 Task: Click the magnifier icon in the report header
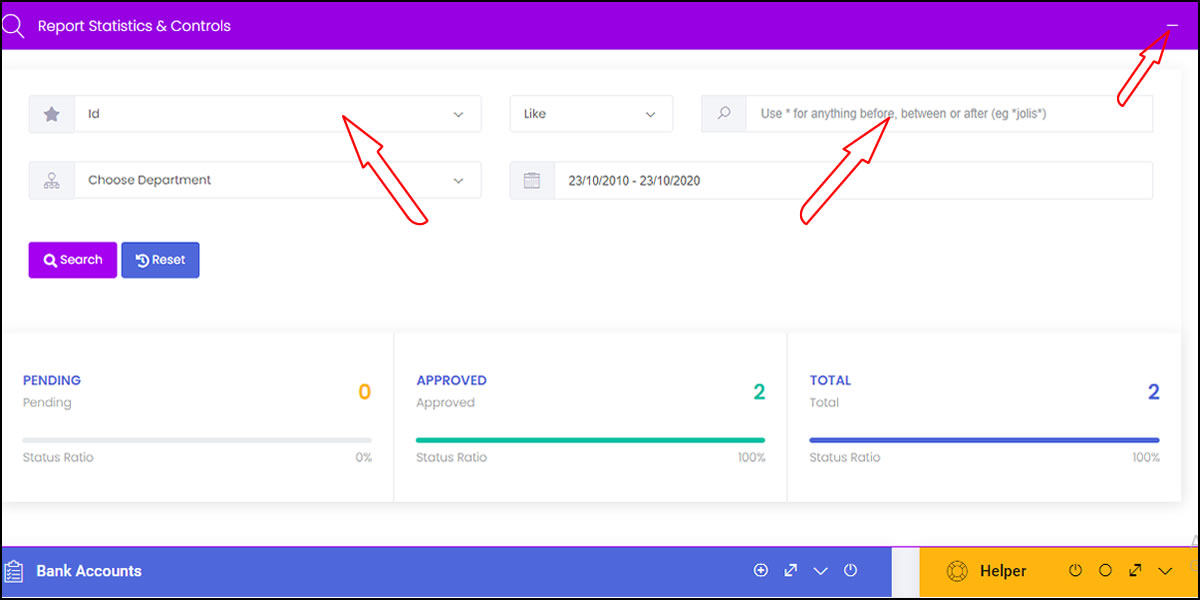click(x=13, y=26)
